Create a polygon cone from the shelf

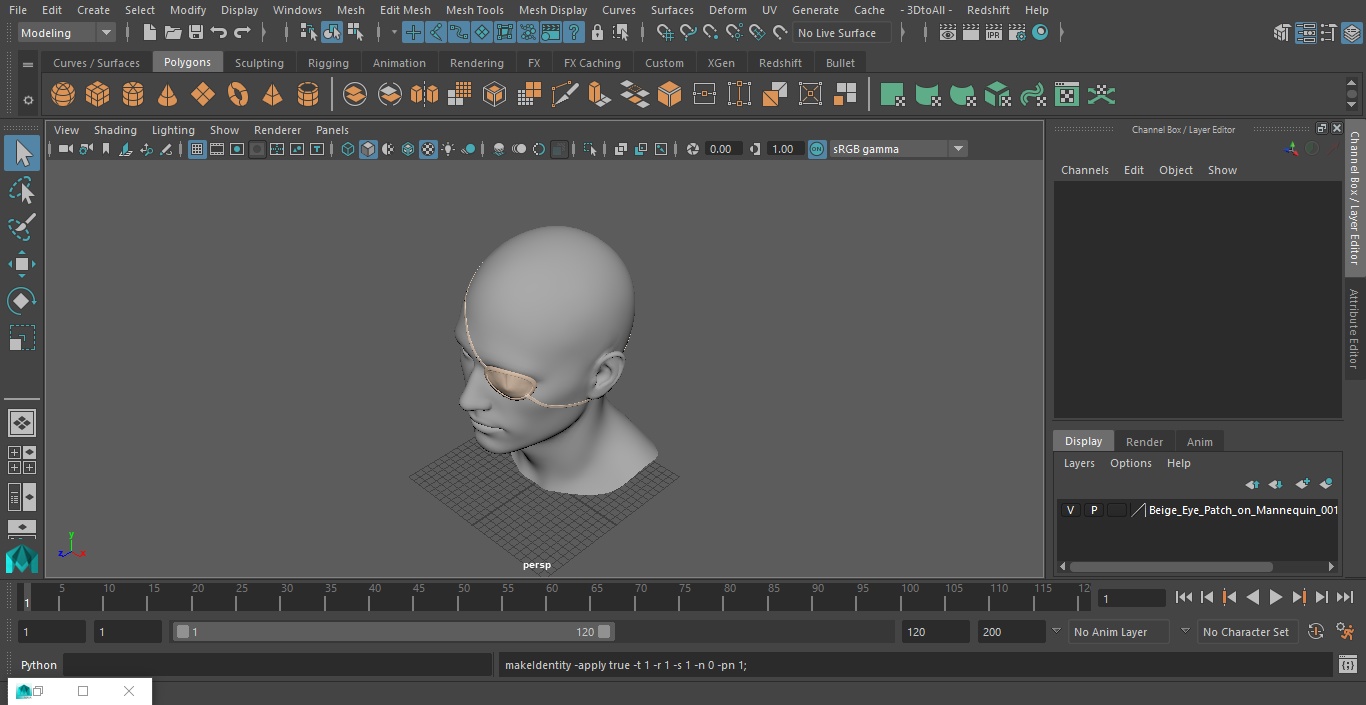pyautogui.click(x=168, y=95)
